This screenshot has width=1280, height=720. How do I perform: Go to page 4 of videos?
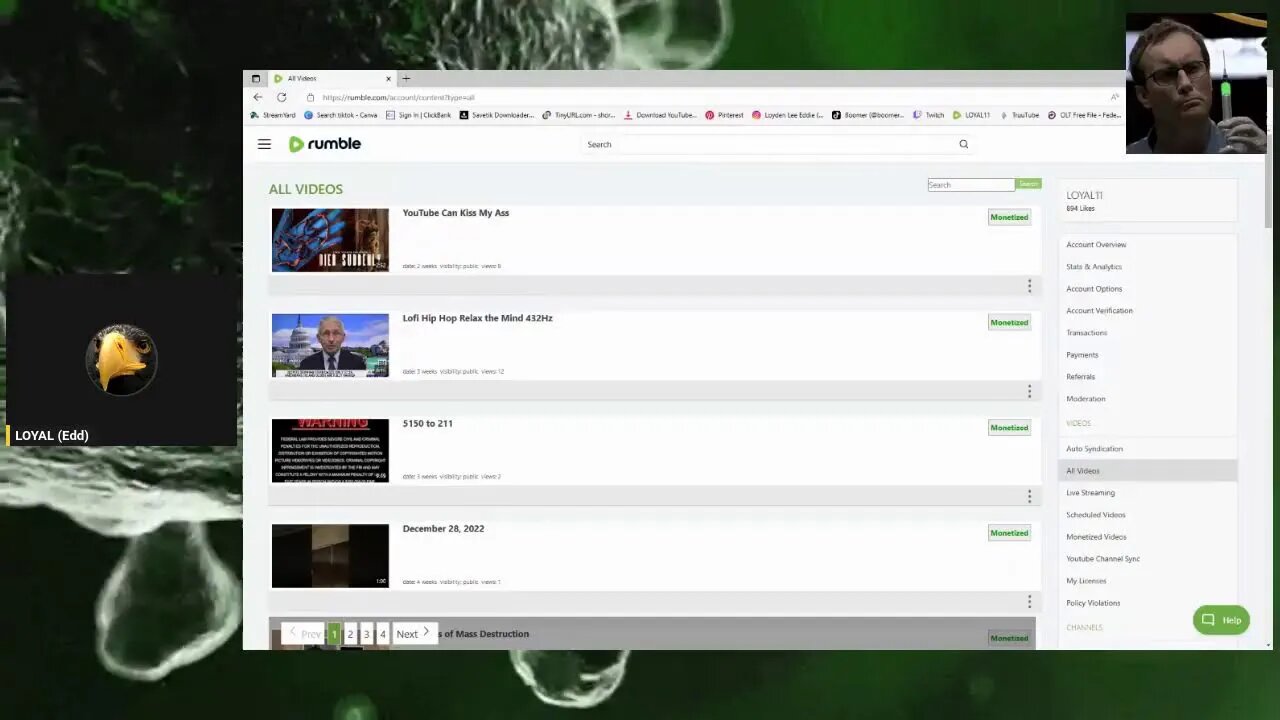382,634
